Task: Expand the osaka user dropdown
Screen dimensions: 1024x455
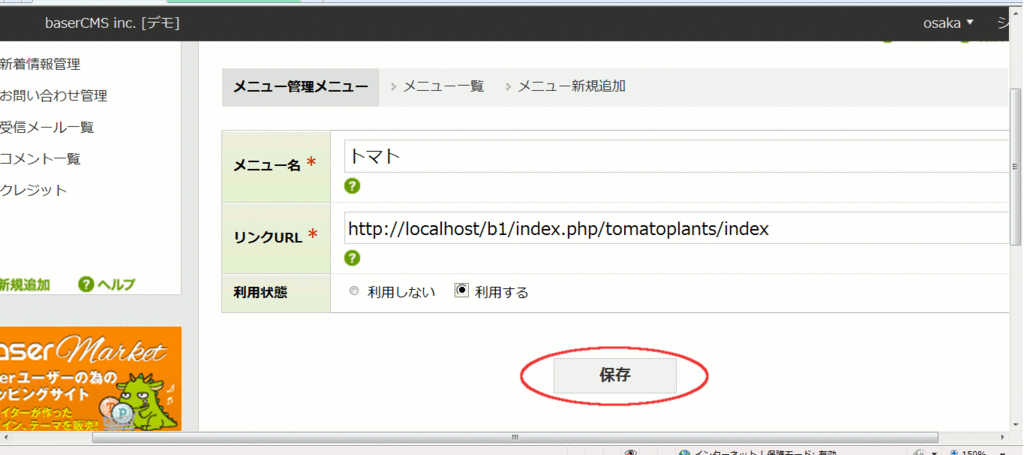Action: pyautogui.click(x=948, y=24)
